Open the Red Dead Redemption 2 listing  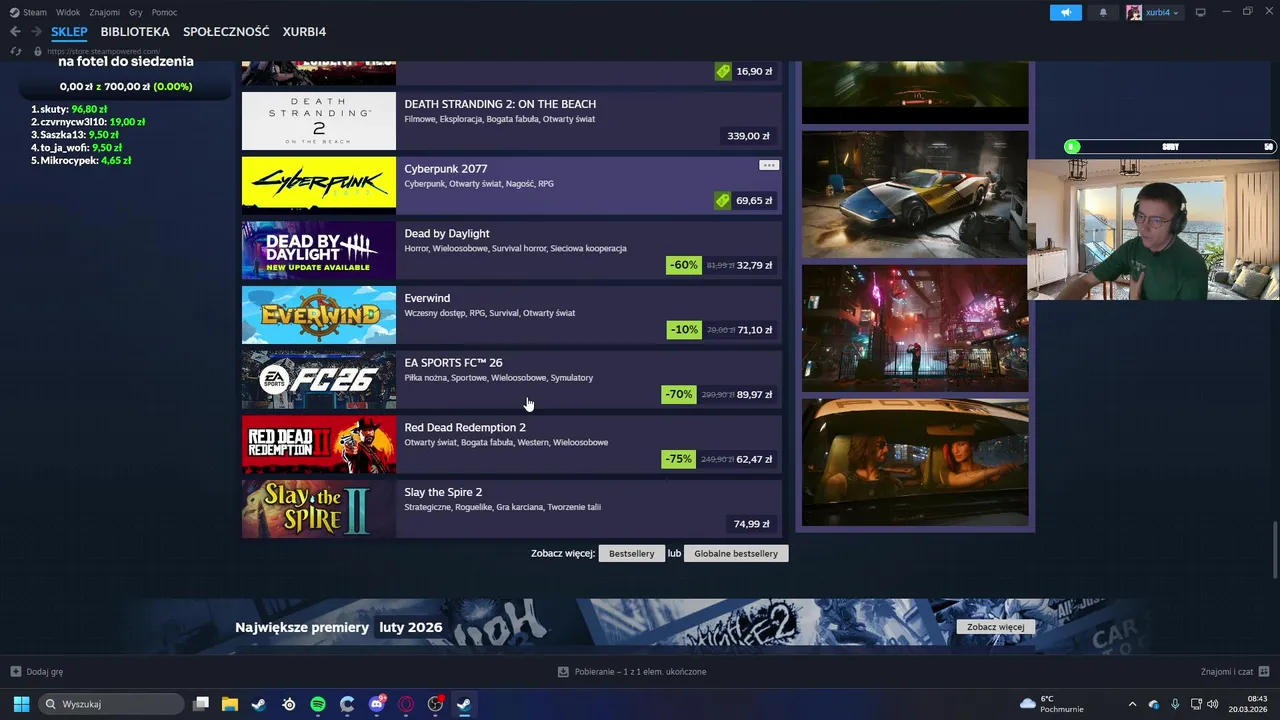(511, 444)
